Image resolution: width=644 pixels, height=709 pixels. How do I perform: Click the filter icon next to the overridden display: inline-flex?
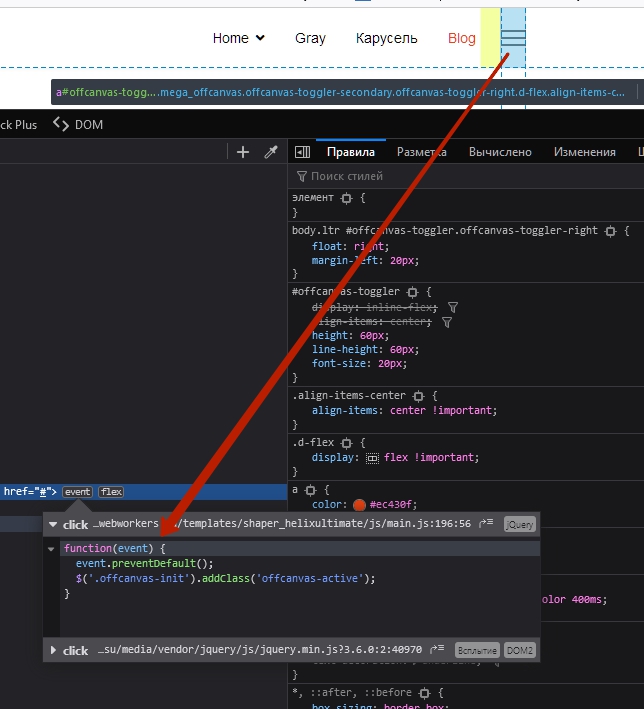(453, 308)
